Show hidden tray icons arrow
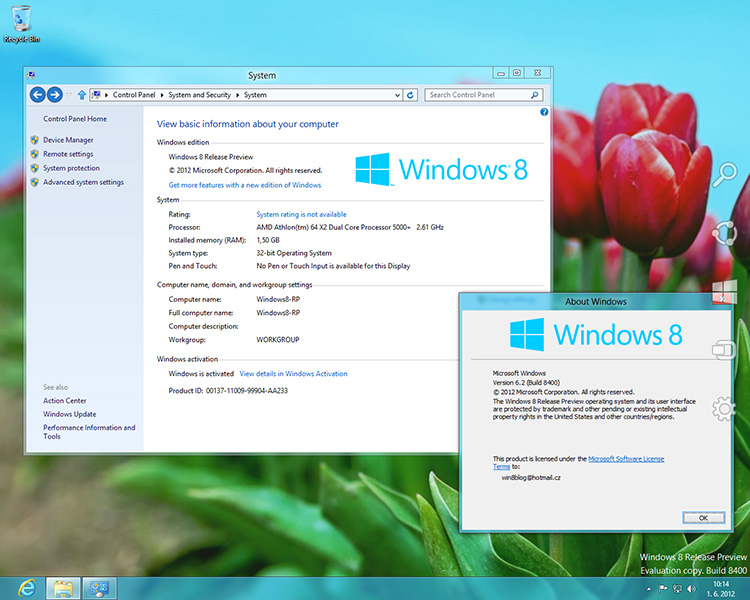 [x=649, y=589]
